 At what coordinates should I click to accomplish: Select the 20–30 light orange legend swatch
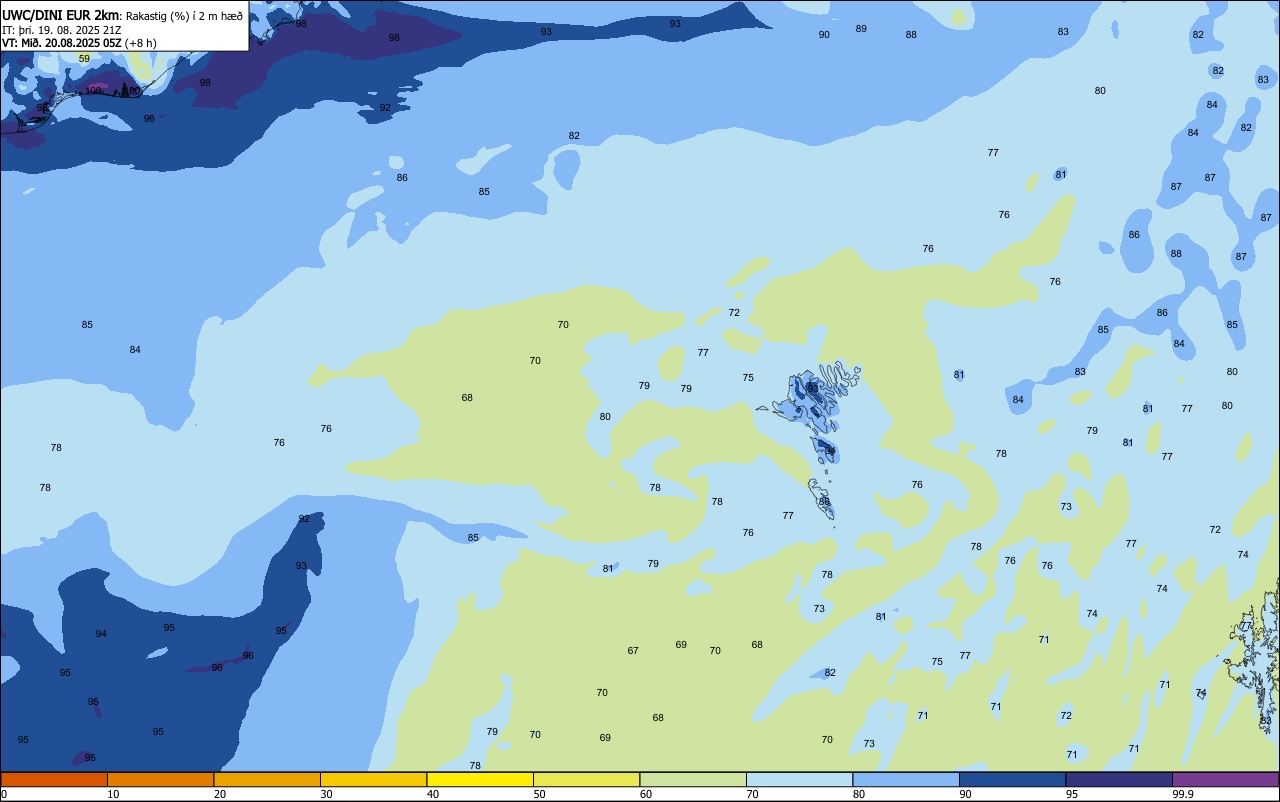267,779
